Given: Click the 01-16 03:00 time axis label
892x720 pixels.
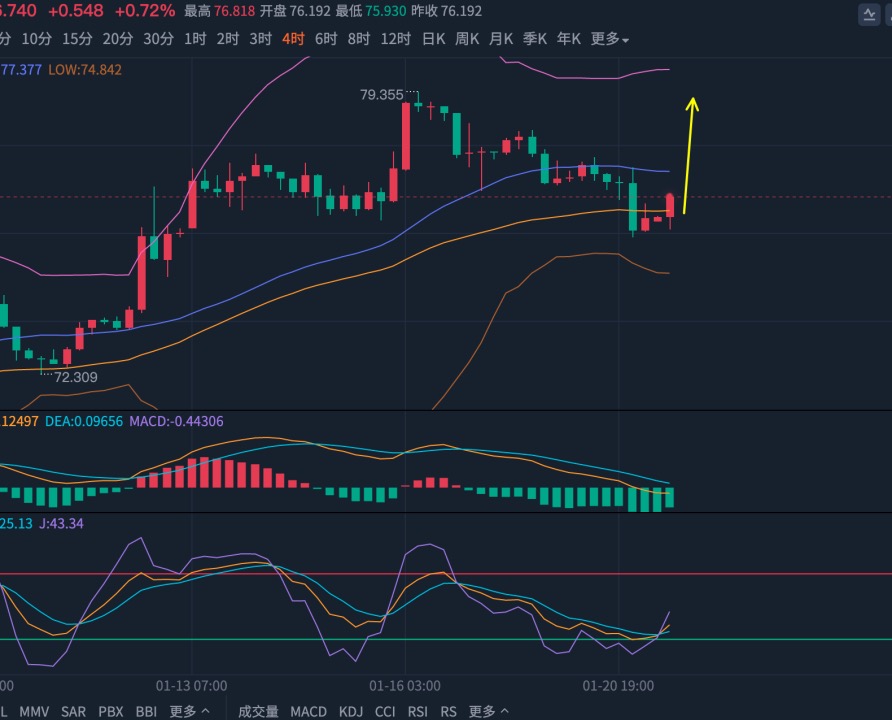Looking at the screenshot, I should pyautogui.click(x=405, y=686).
